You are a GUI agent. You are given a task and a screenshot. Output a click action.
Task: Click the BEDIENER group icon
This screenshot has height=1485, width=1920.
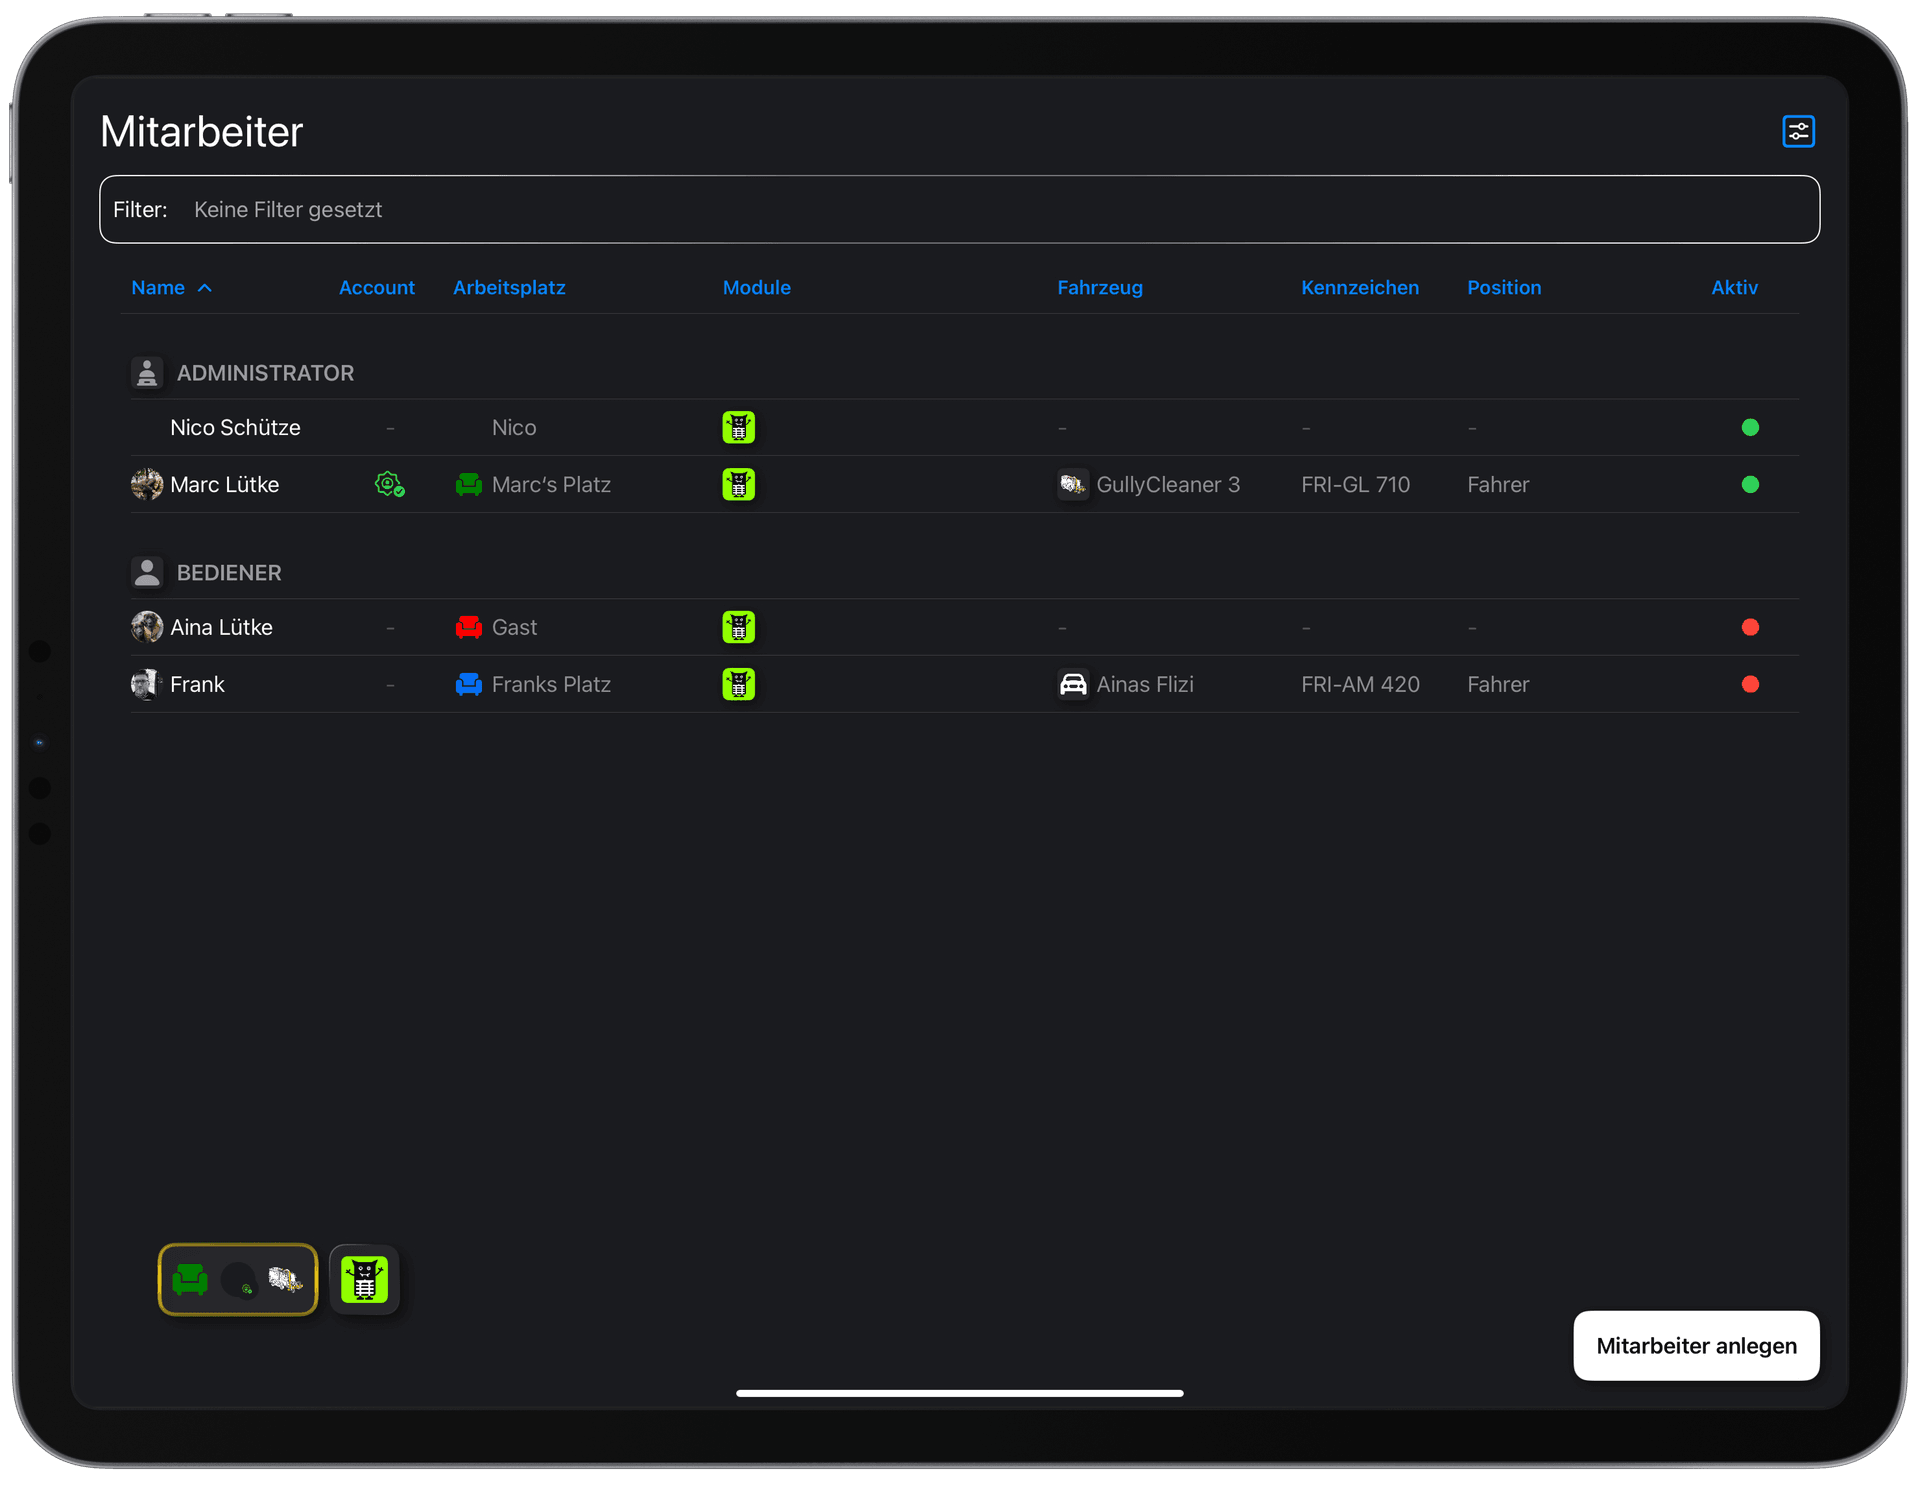point(147,572)
